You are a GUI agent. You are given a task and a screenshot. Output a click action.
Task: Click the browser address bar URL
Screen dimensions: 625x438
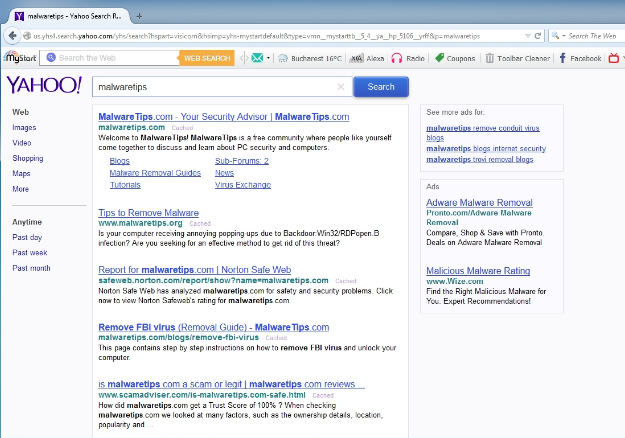pos(256,36)
